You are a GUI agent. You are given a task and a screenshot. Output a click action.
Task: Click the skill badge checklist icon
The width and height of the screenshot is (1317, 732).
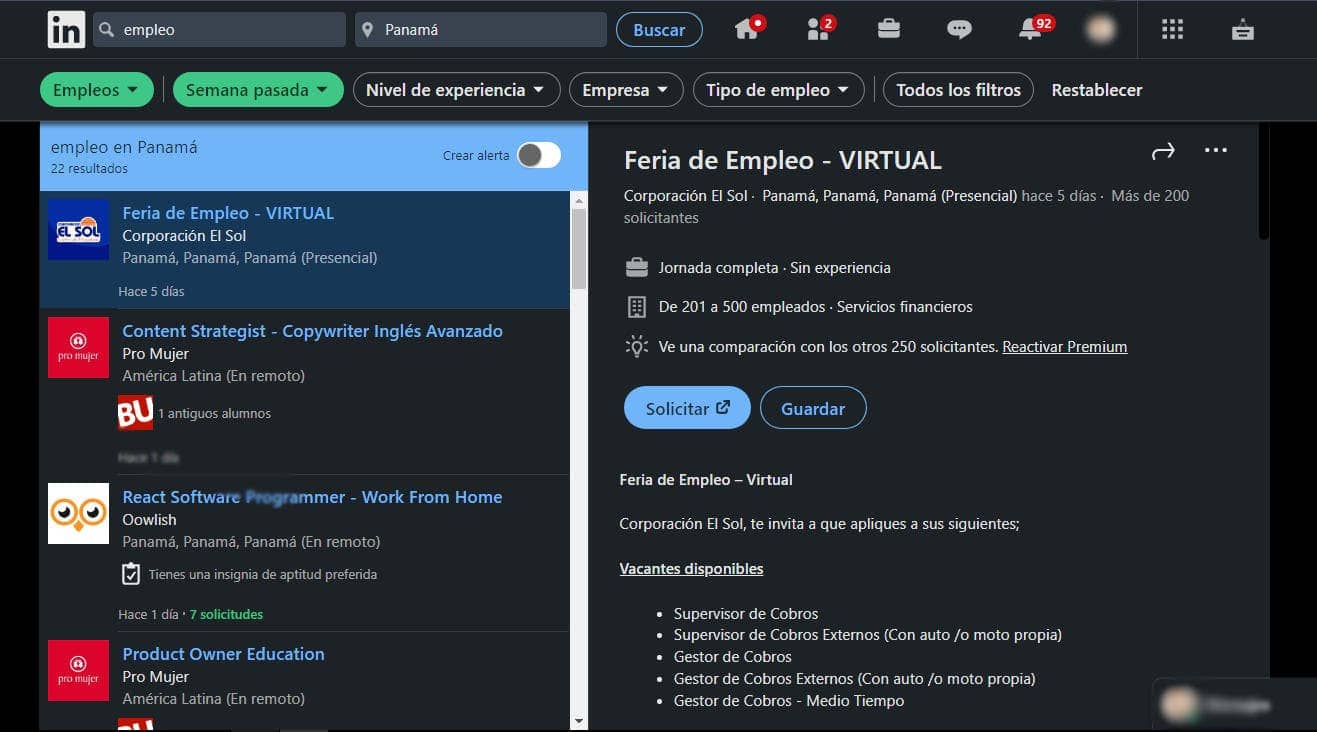(x=131, y=574)
